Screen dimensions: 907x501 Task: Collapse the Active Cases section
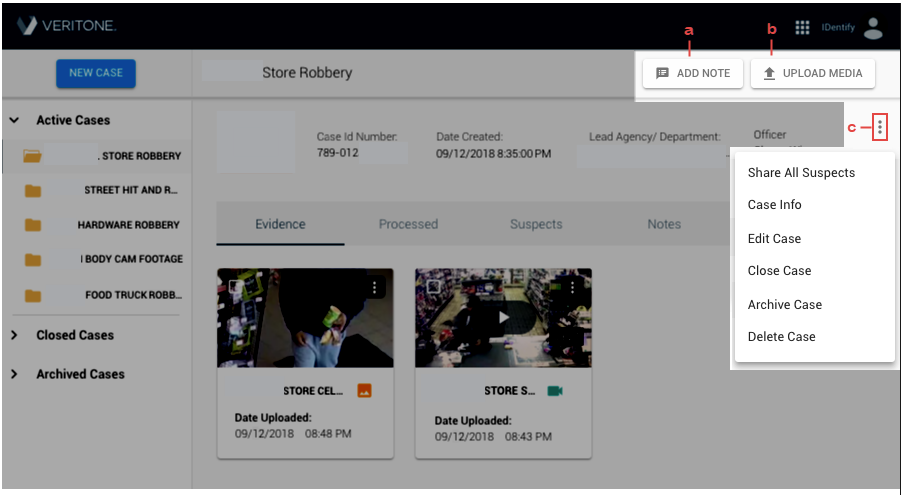(14, 120)
